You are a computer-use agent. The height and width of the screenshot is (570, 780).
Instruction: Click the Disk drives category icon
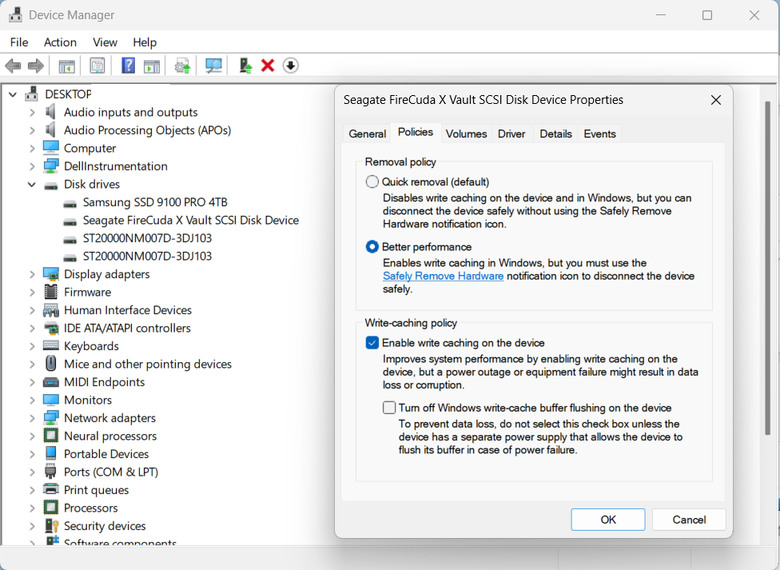point(51,185)
